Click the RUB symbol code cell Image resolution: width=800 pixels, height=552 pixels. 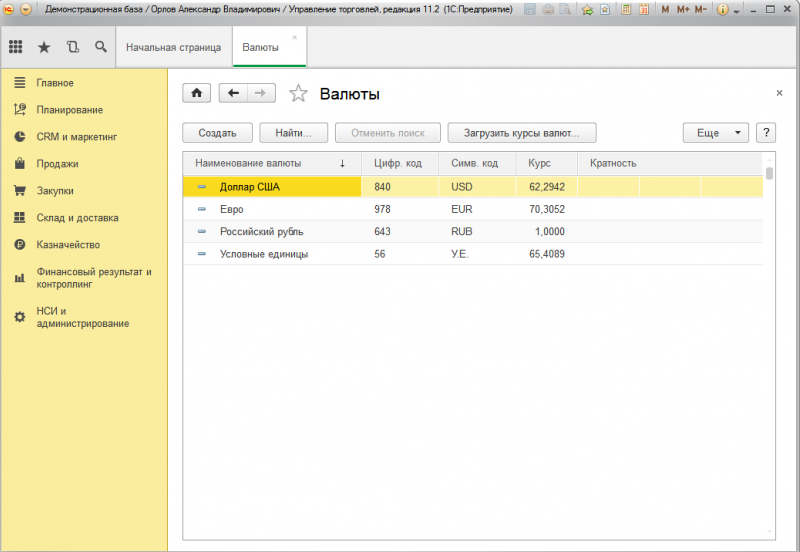pyautogui.click(x=477, y=232)
